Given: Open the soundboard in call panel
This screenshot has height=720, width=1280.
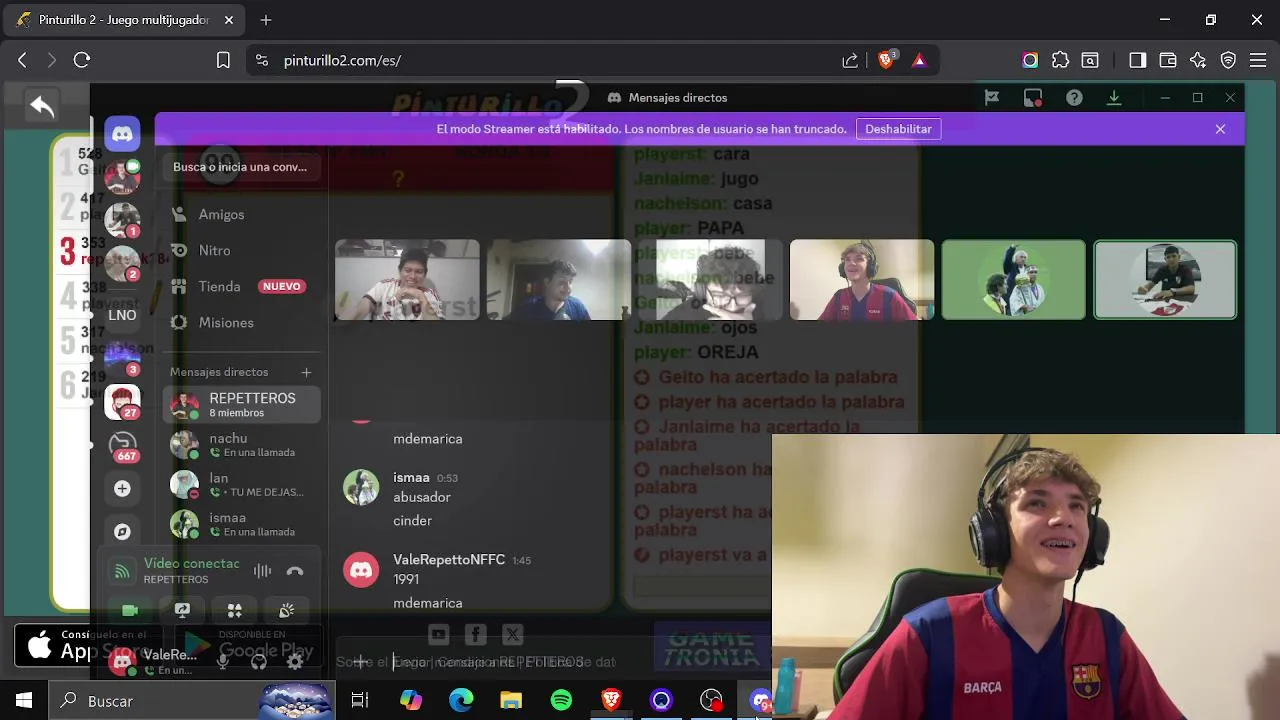Looking at the screenshot, I should pyautogui.click(x=286, y=610).
